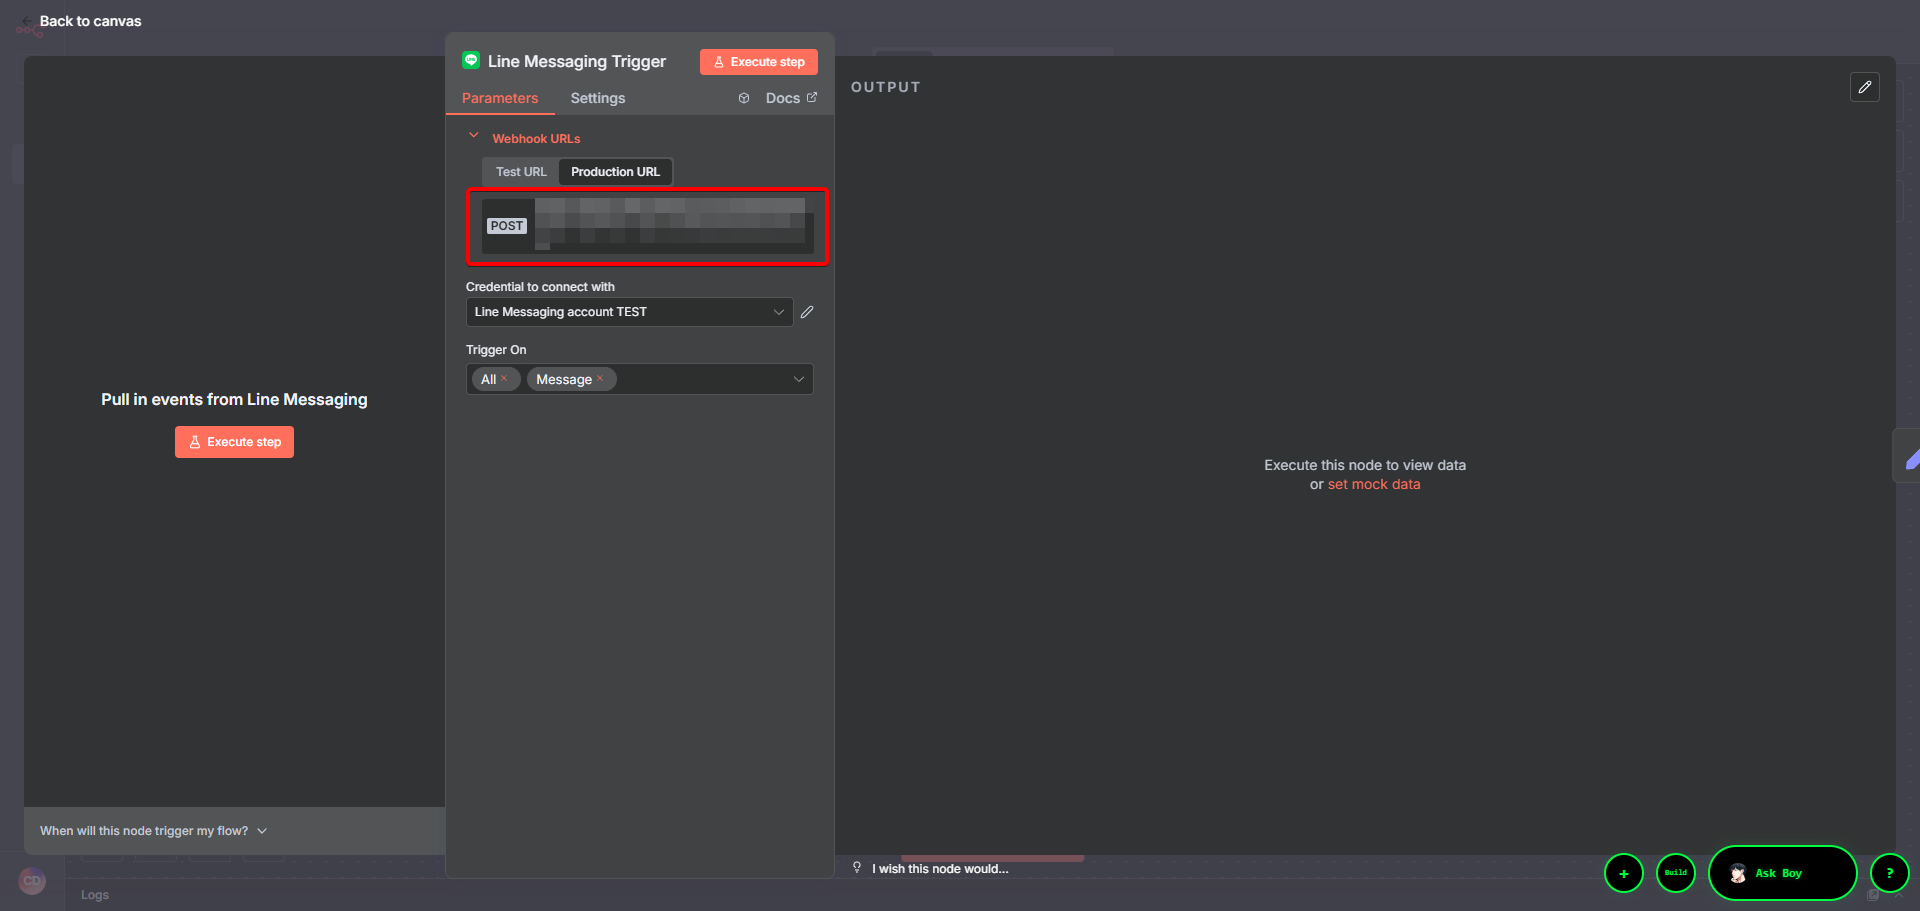This screenshot has width=1920, height=911.
Task: Remove the All tag from Trigger On
Action: 505,378
